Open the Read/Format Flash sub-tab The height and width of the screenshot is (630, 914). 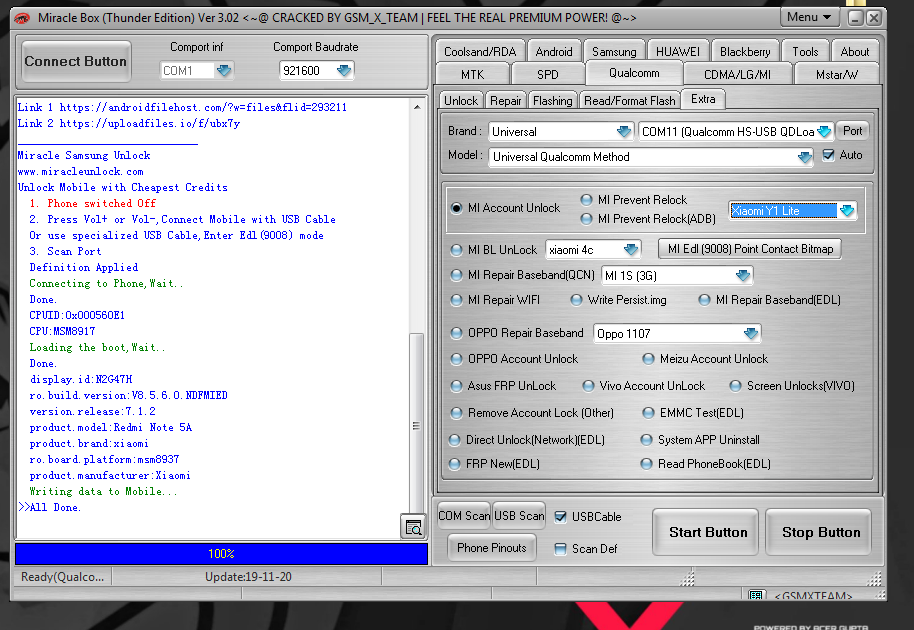point(630,100)
